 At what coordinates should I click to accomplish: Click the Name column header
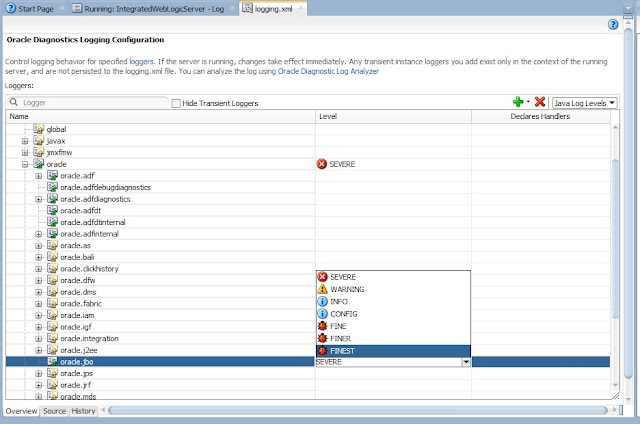pos(160,116)
